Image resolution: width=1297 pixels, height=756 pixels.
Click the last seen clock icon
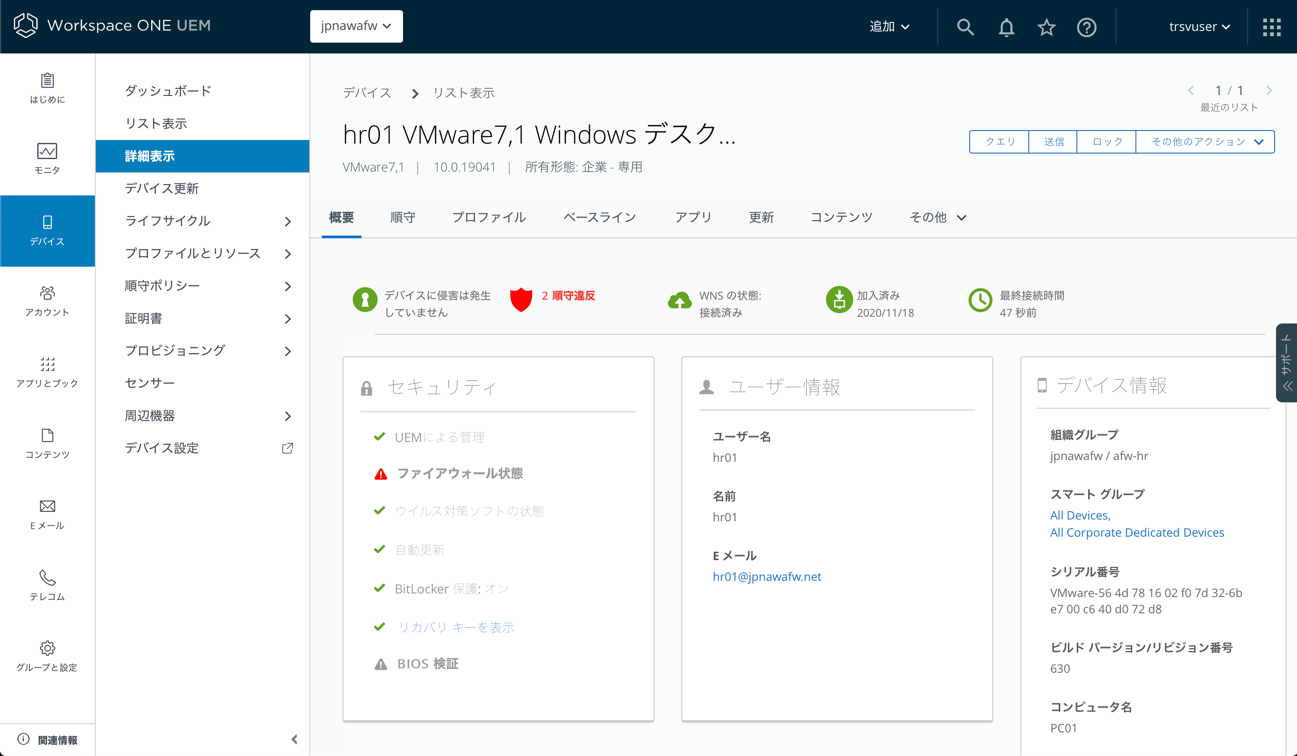tap(980, 299)
